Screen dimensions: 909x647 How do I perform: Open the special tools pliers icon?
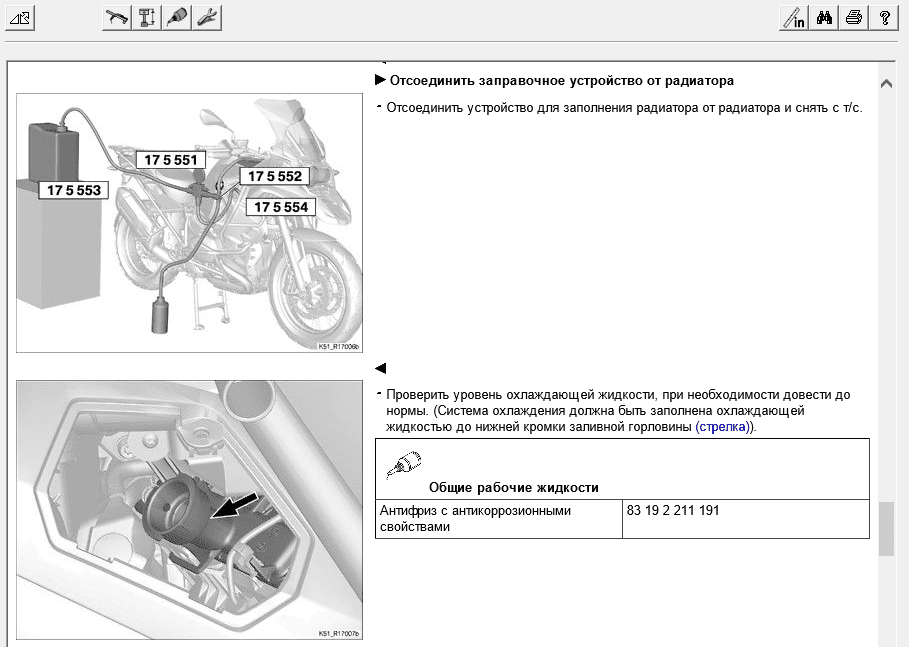click(x=207, y=17)
